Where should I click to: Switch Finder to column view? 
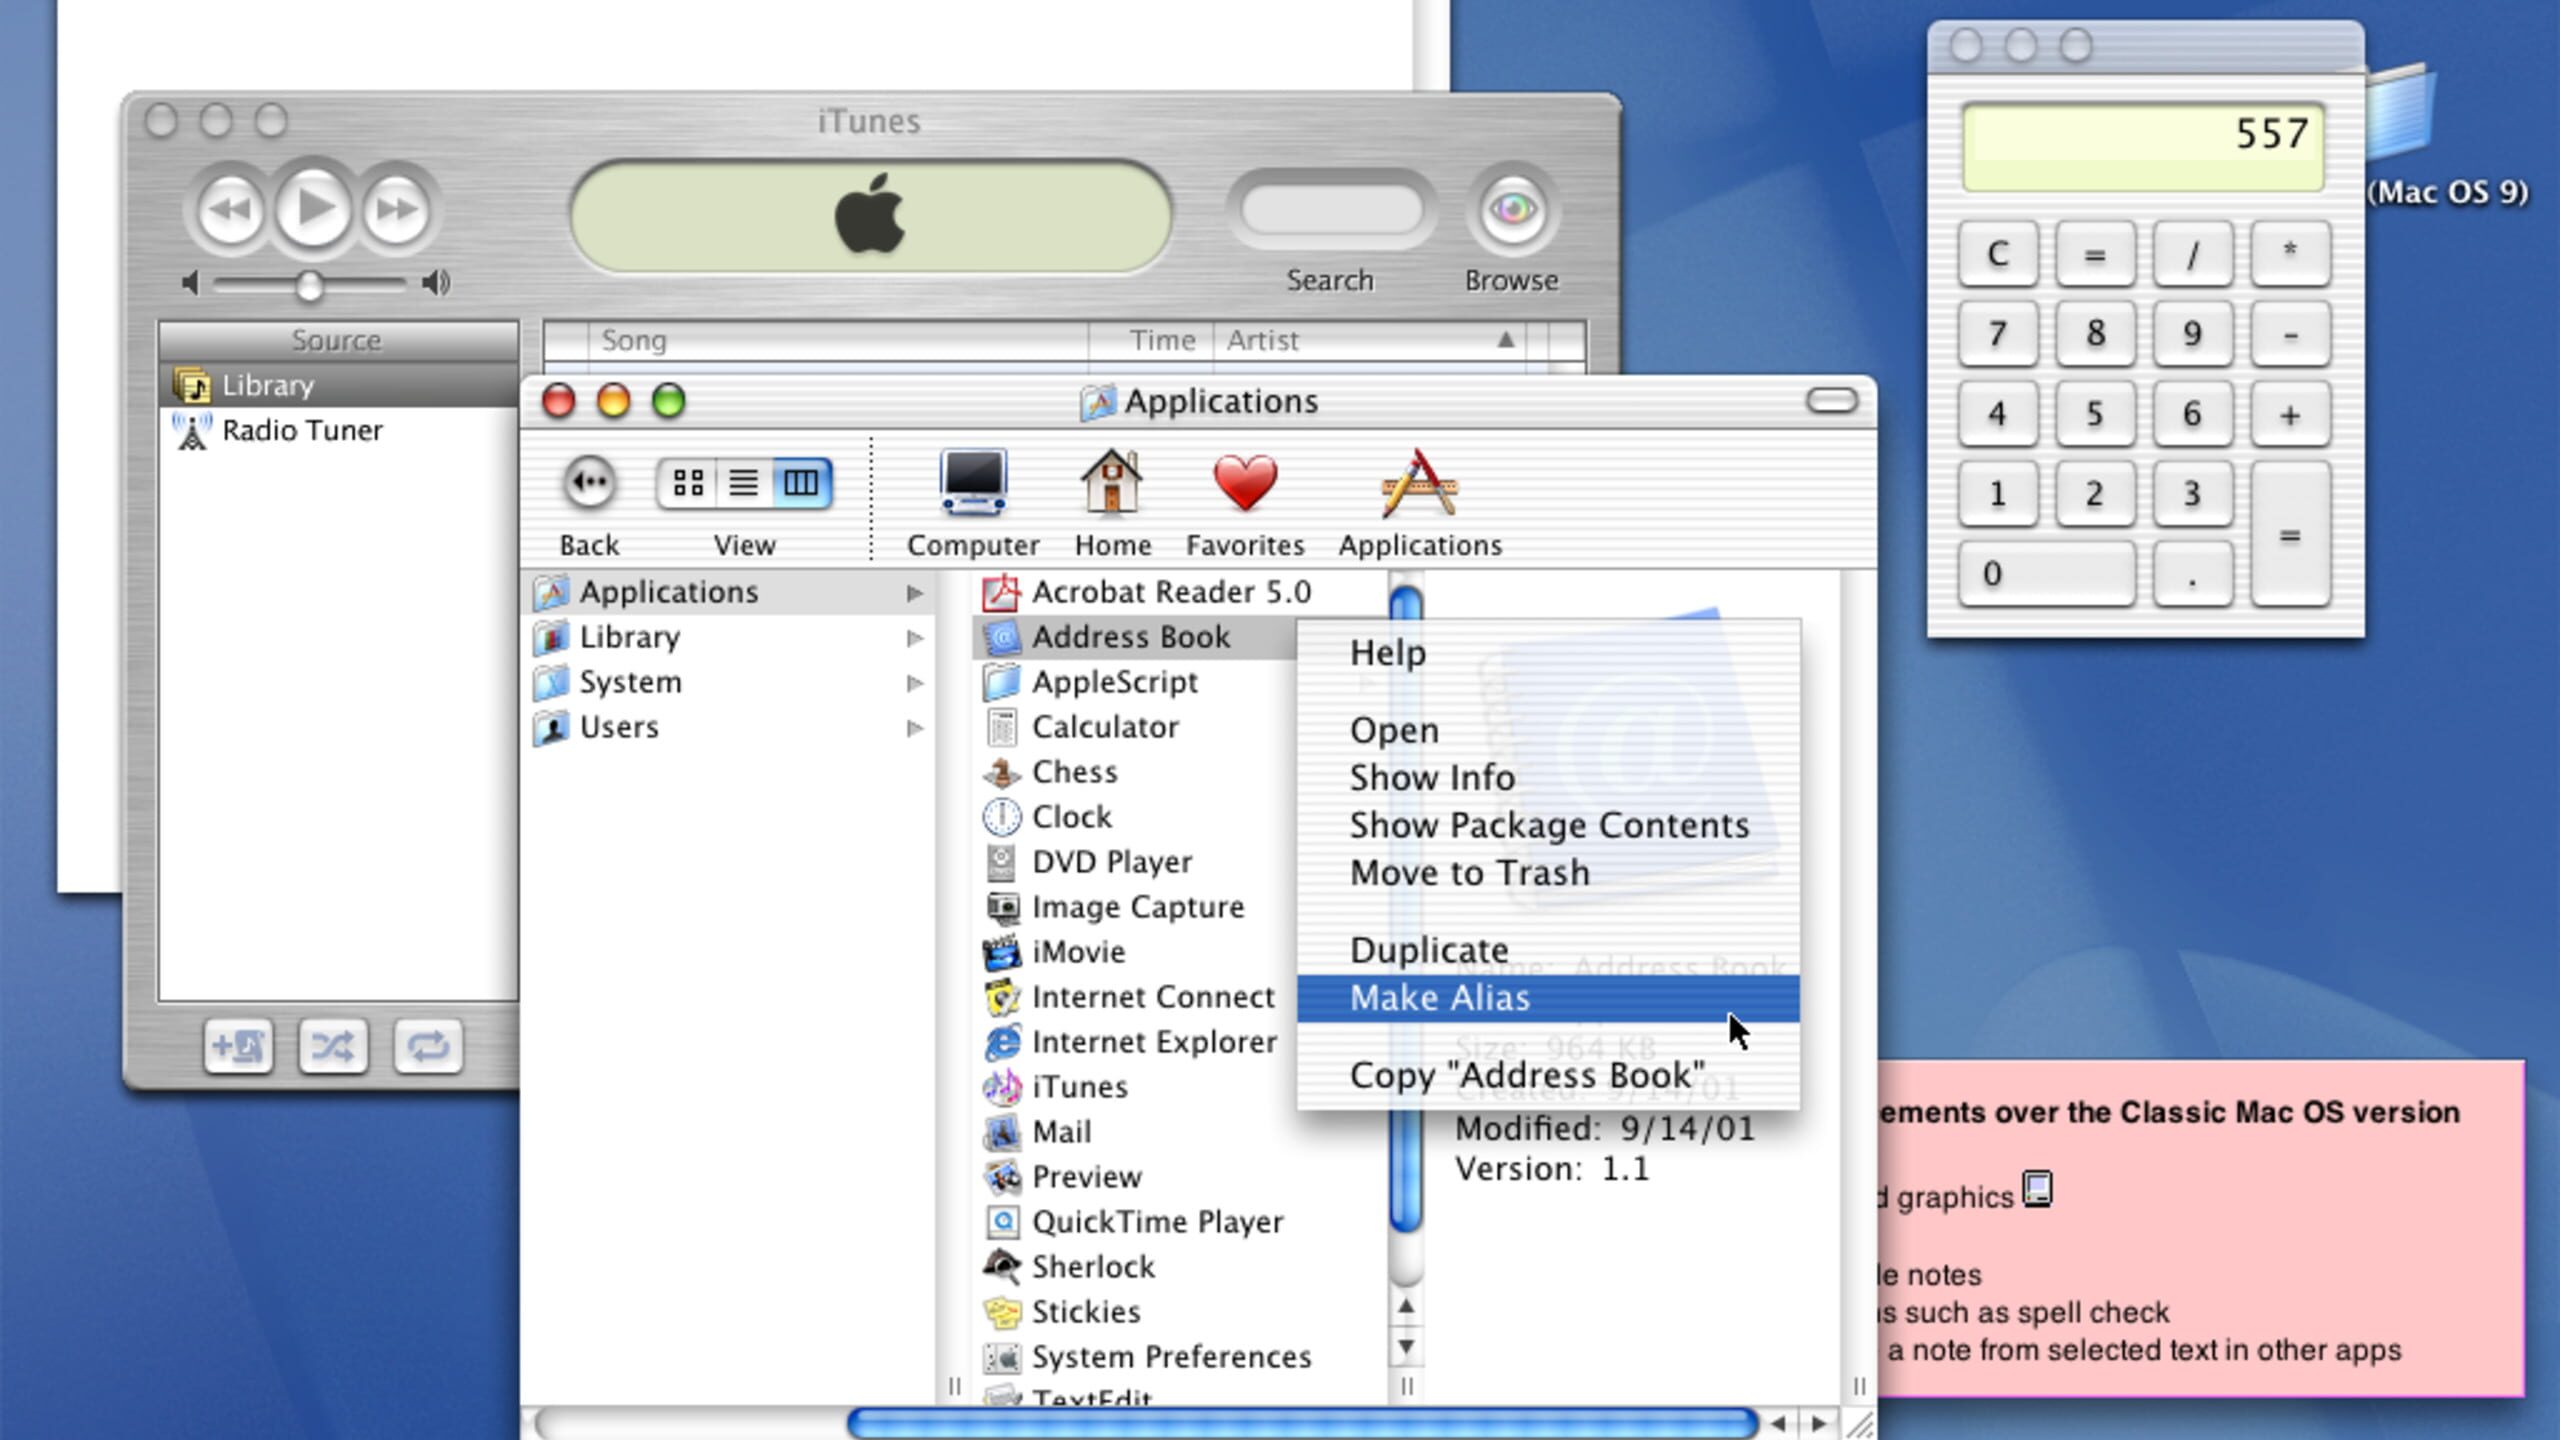[801, 484]
